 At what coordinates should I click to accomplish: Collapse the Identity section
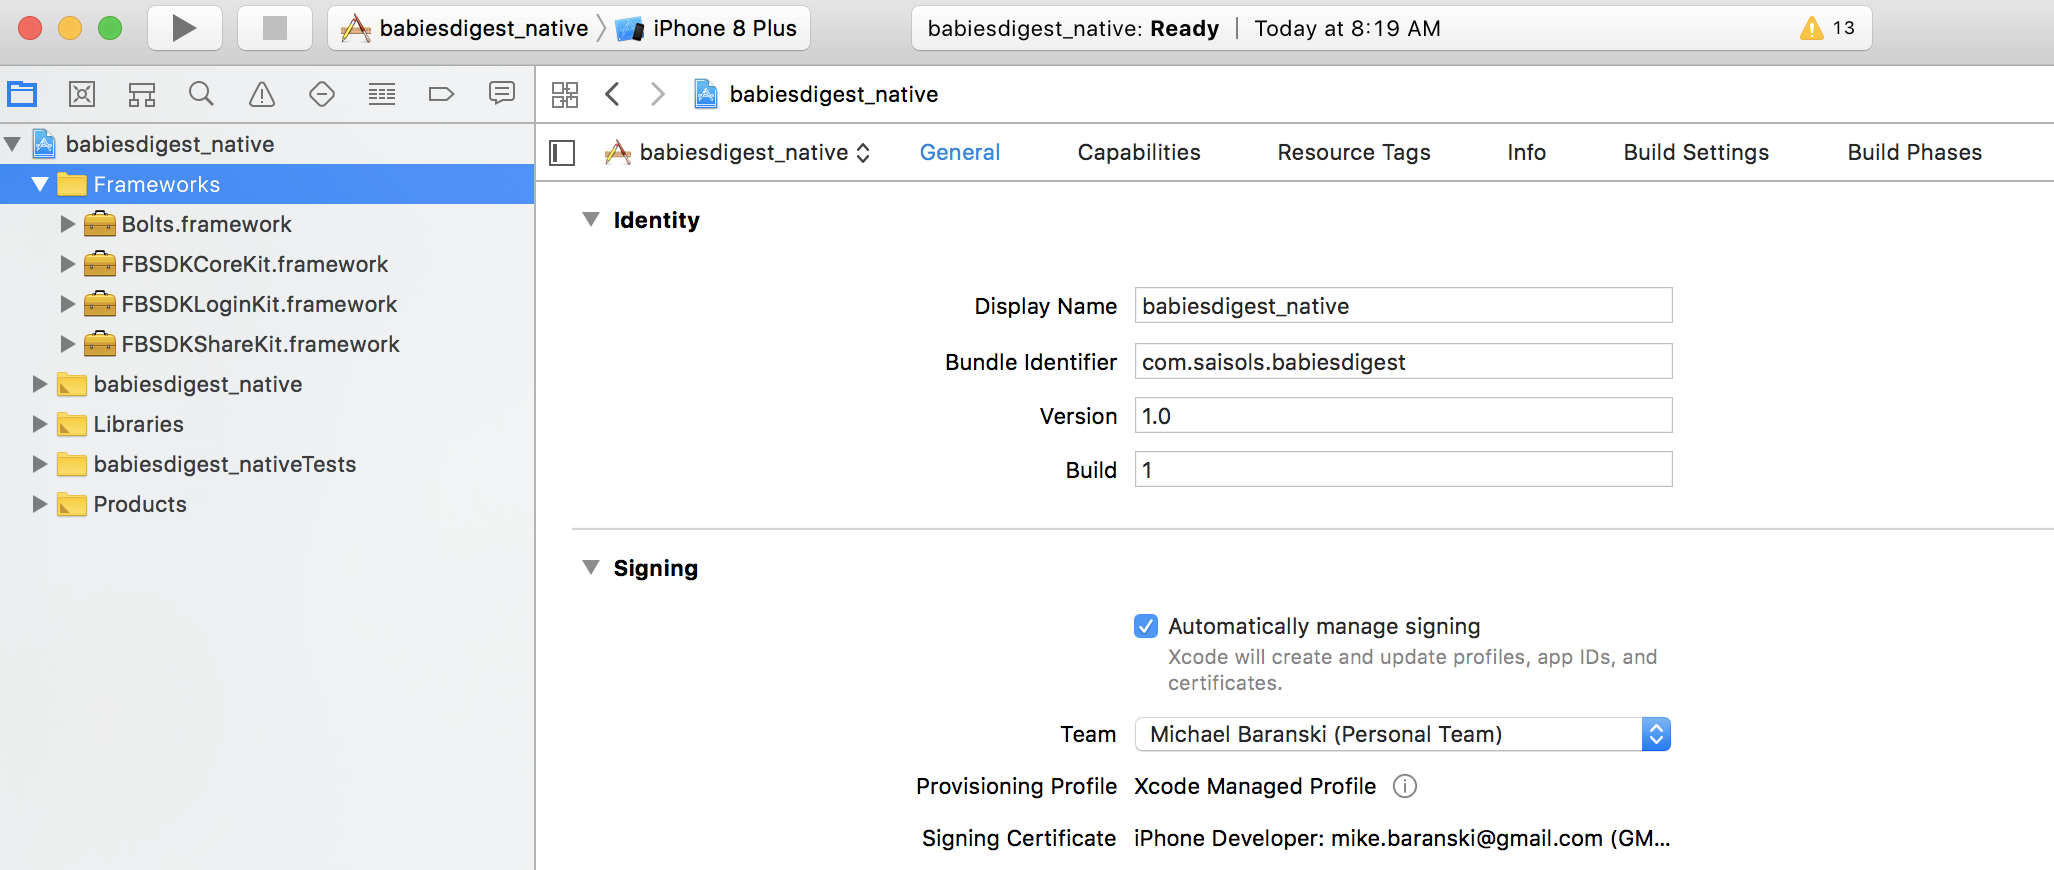tap(591, 219)
